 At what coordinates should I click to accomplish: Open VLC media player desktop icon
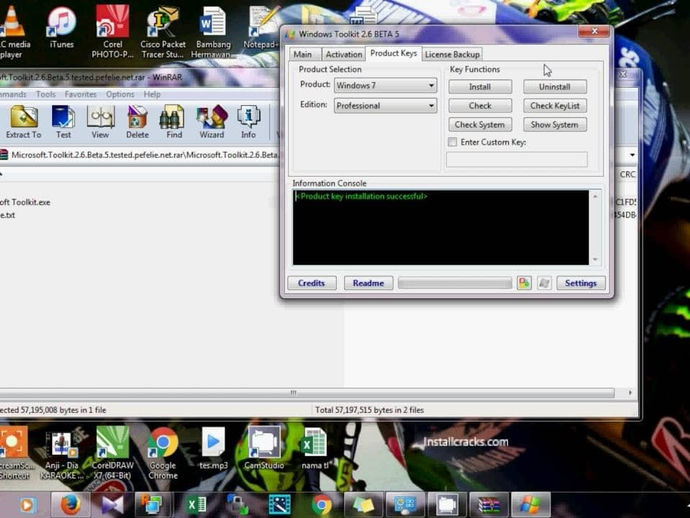(x=13, y=32)
